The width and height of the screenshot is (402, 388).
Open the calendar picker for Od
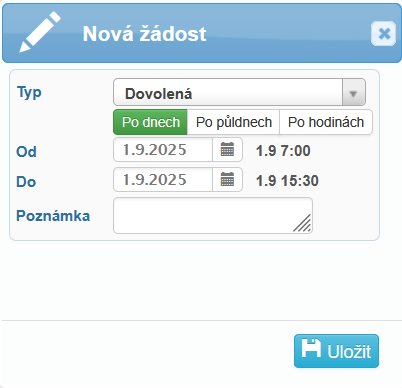pos(227,150)
